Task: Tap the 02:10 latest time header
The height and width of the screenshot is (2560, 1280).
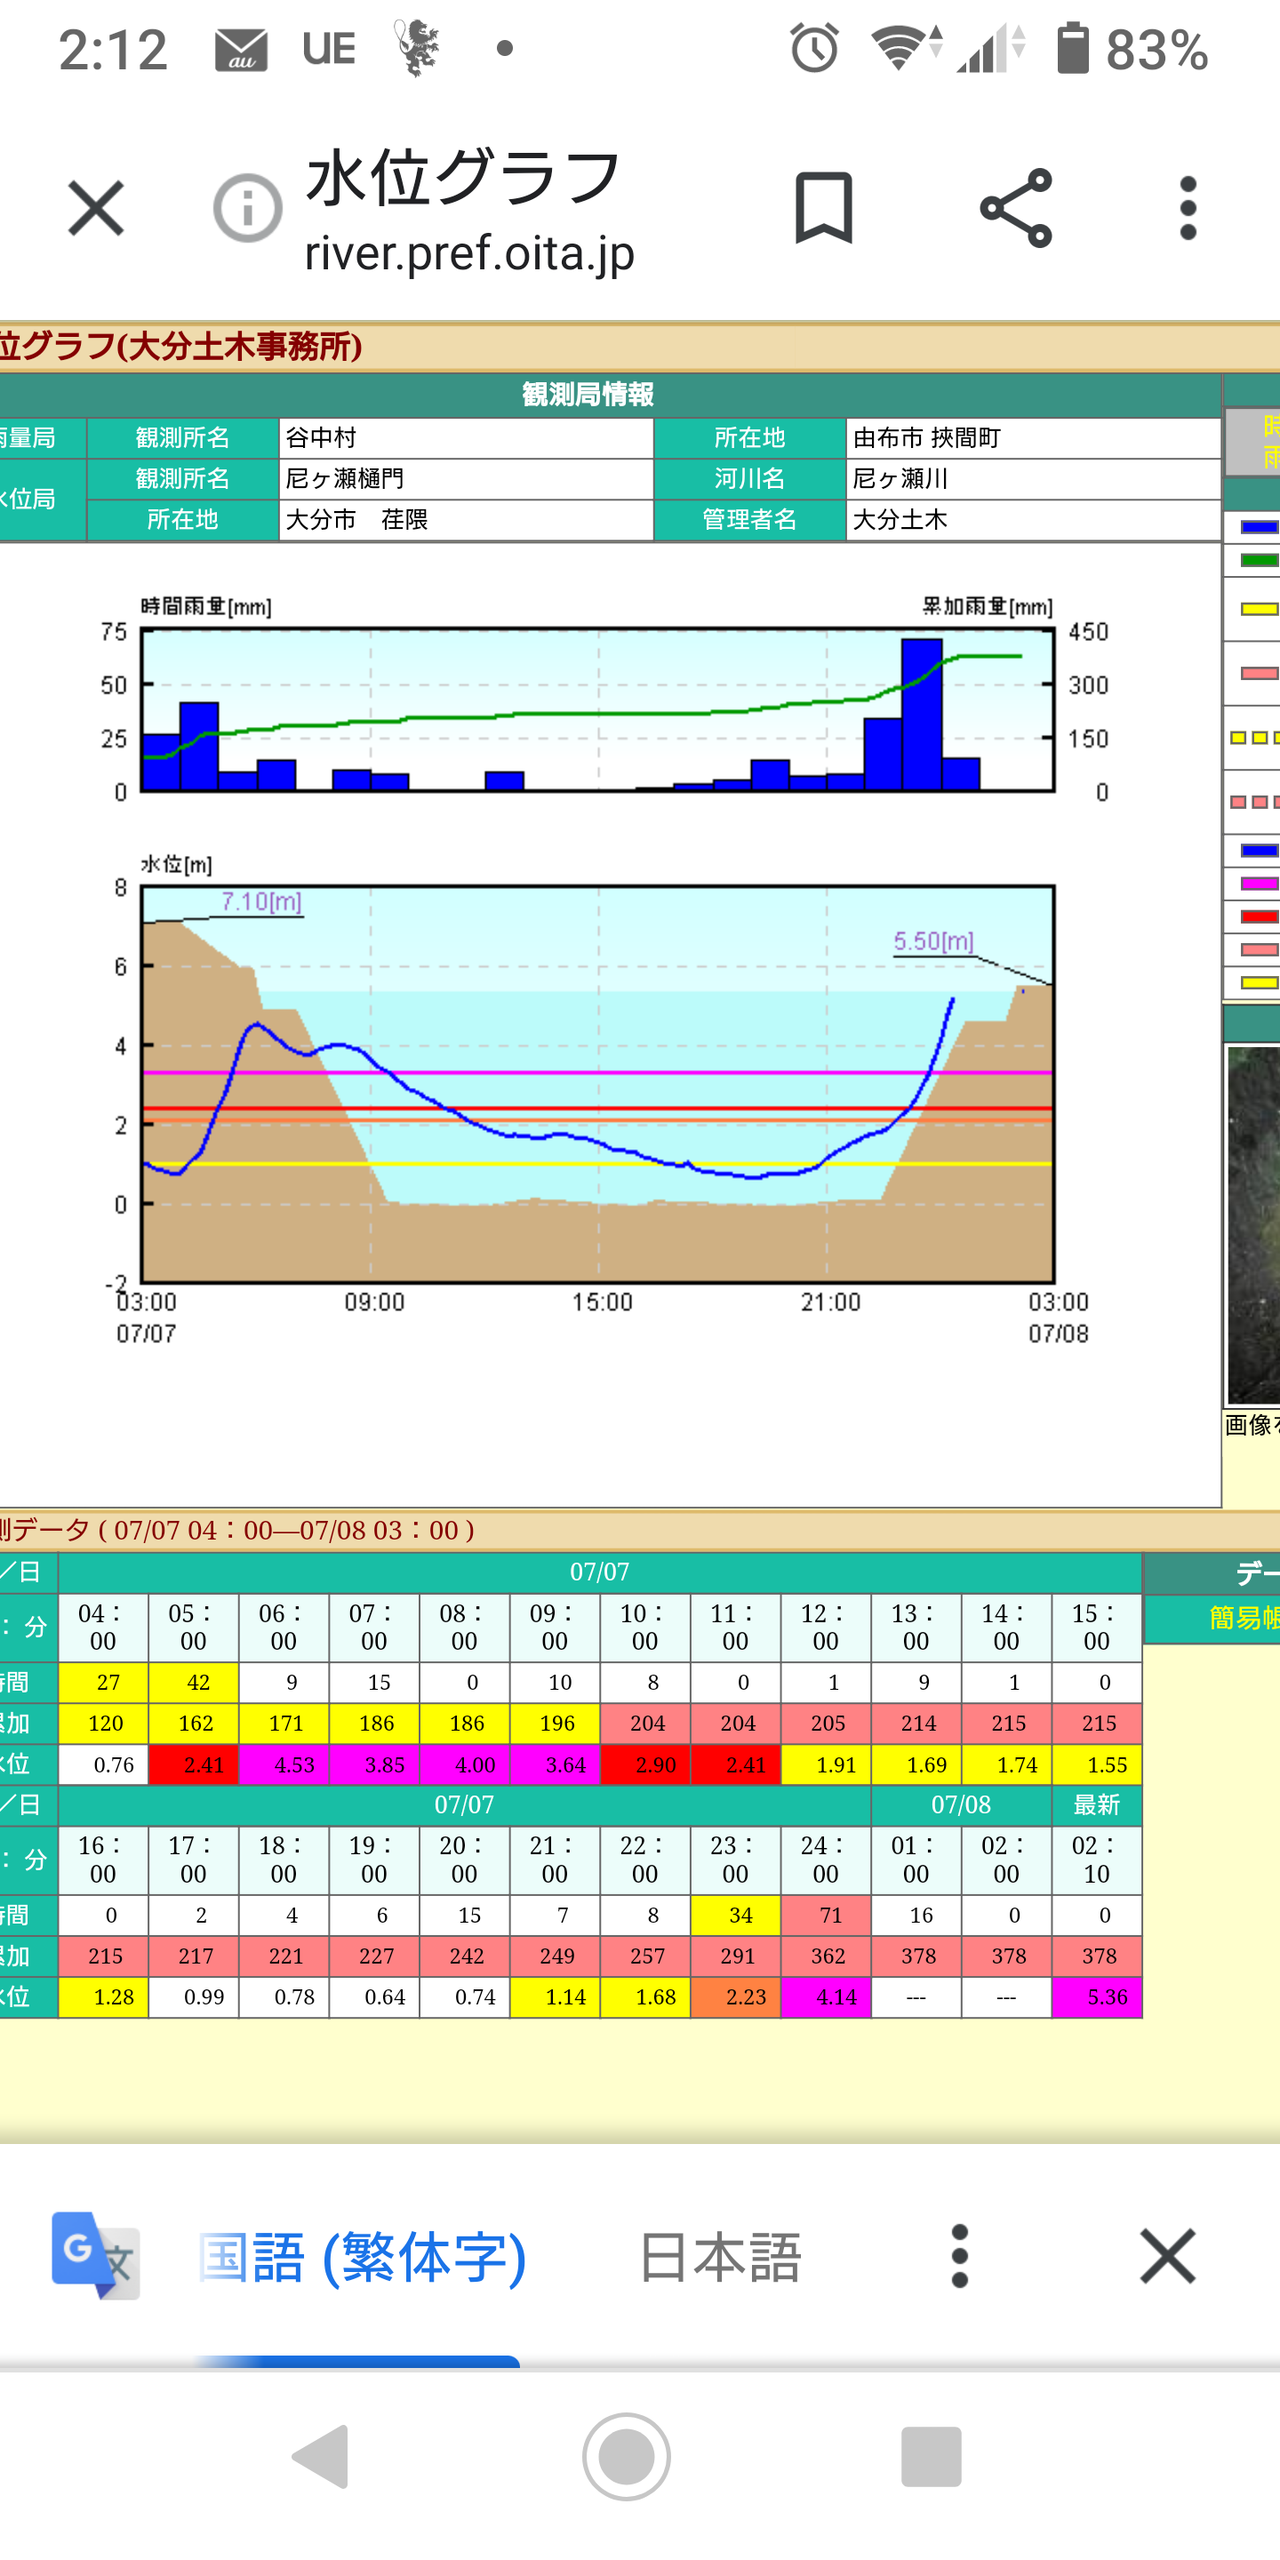Action: [x=1097, y=1859]
